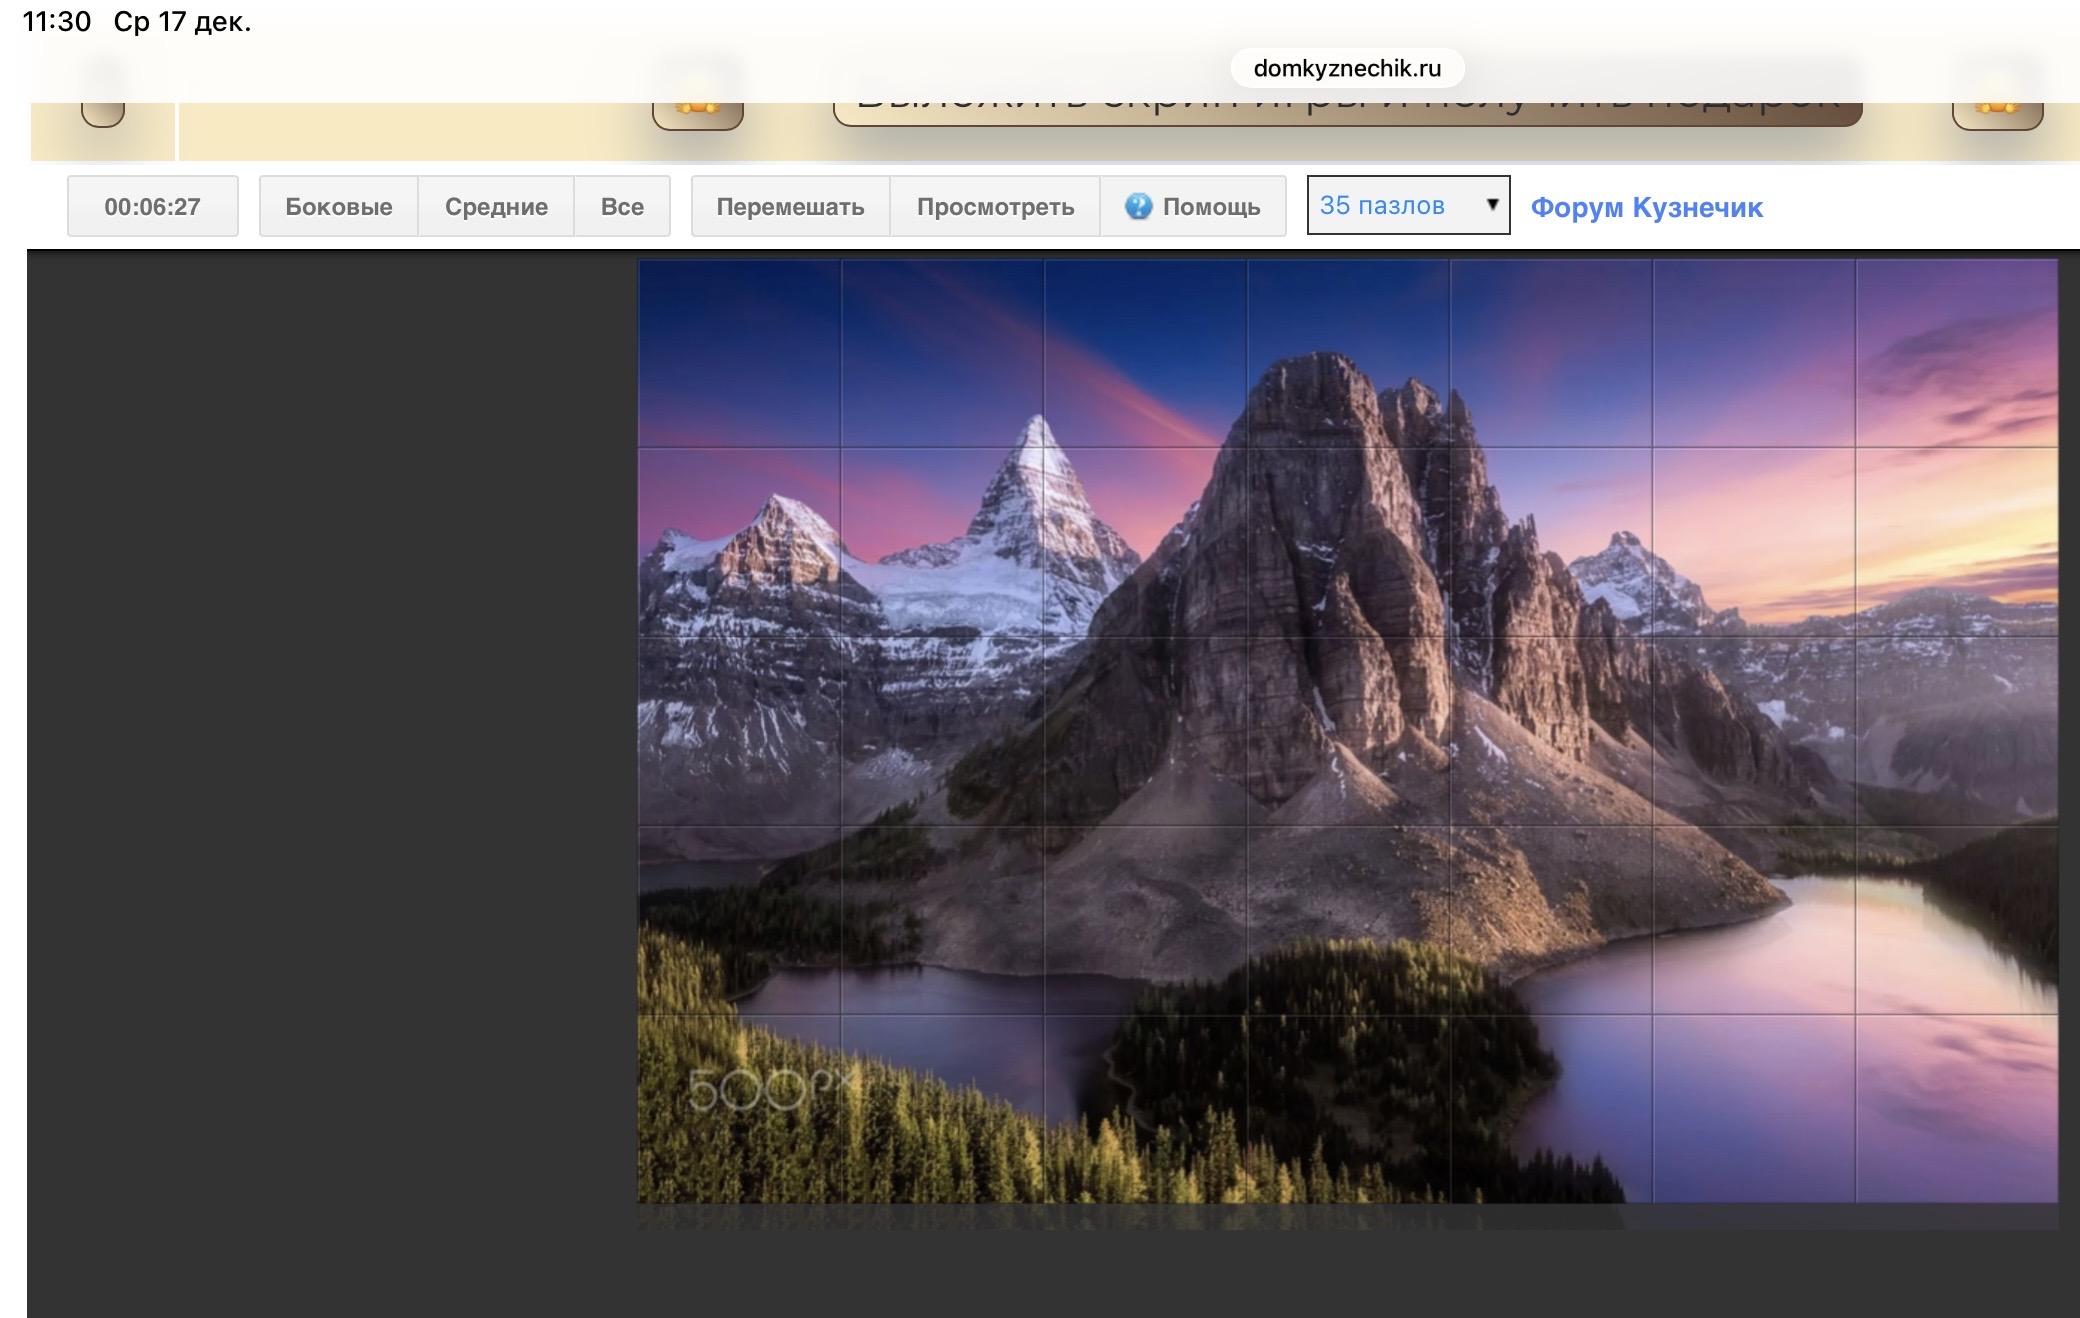Select the bottom-right corner pink lake reflection piece
2080x1318 pixels.
1956,1108
